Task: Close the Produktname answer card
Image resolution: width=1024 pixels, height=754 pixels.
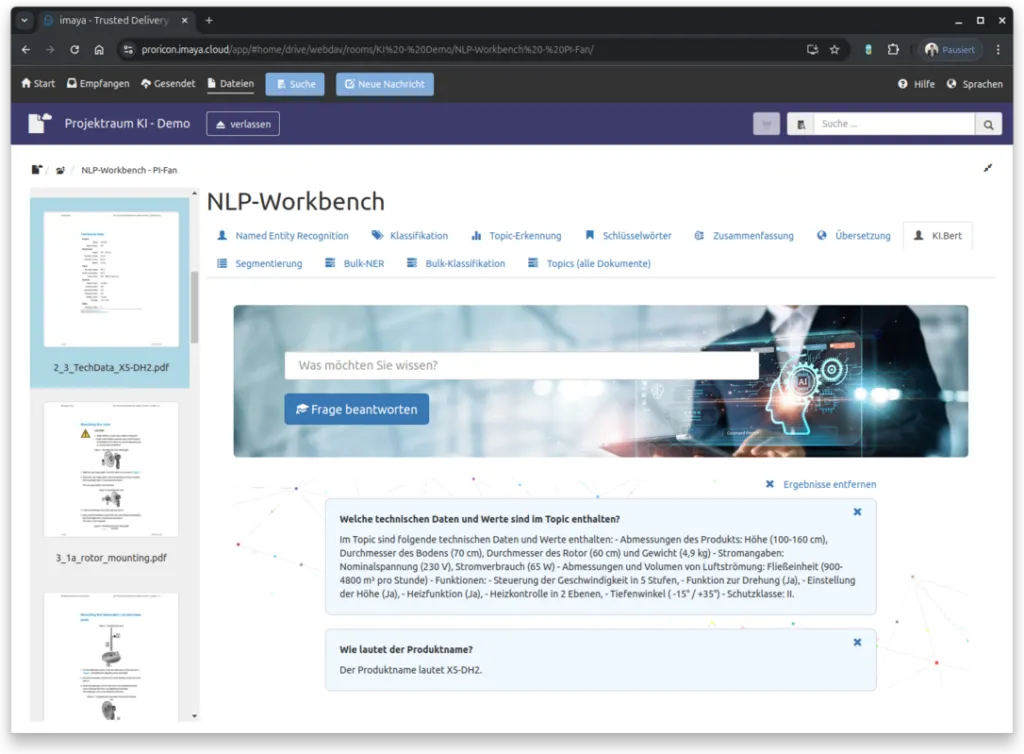Action: point(857,642)
